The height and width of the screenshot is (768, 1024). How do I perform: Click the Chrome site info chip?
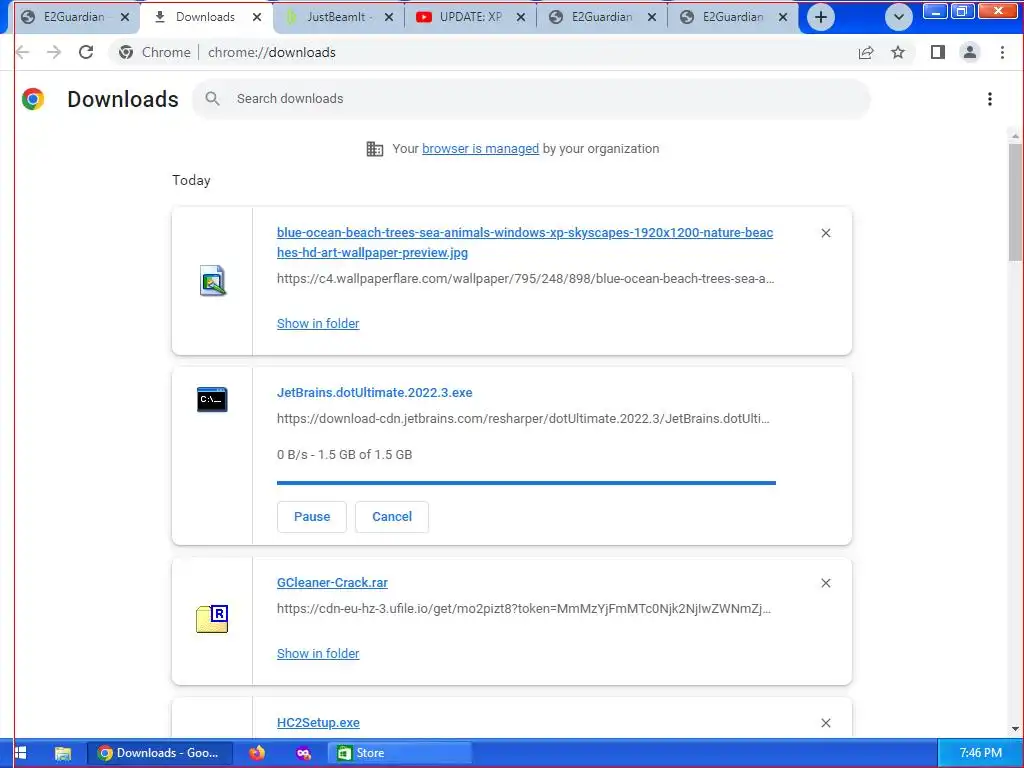(155, 52)
